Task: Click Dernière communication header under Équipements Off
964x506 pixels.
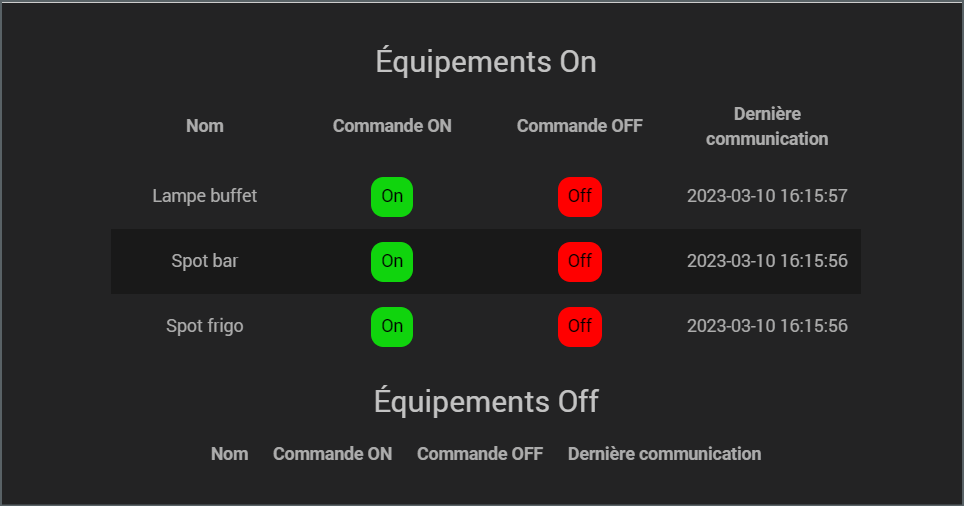Action: [x=664, y=454]
